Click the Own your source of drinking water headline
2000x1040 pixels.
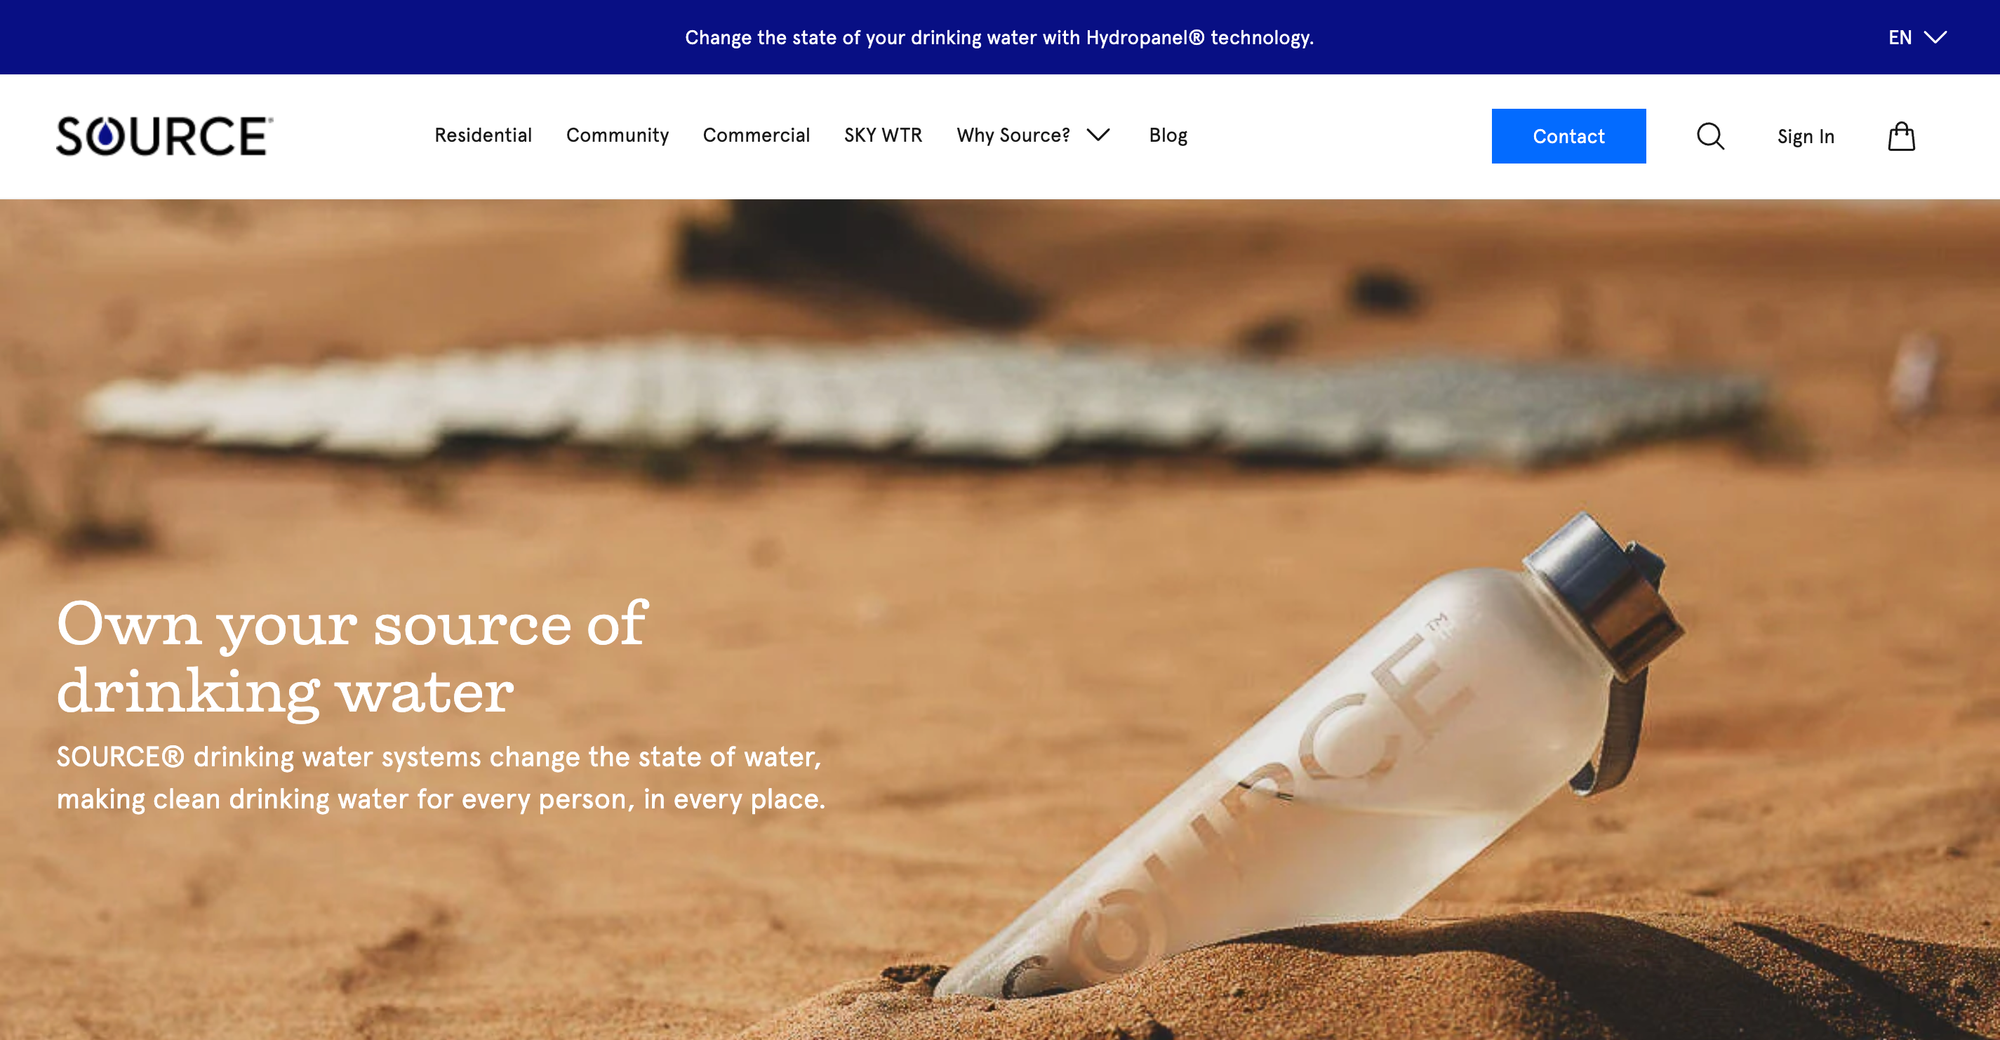tap(352, 657)
